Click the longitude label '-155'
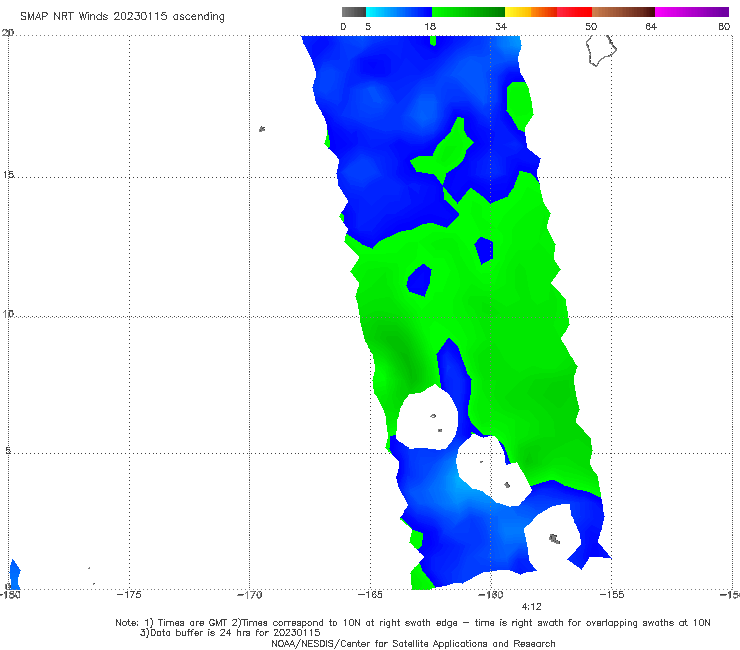740x650 pixels. tap(612, 594)
